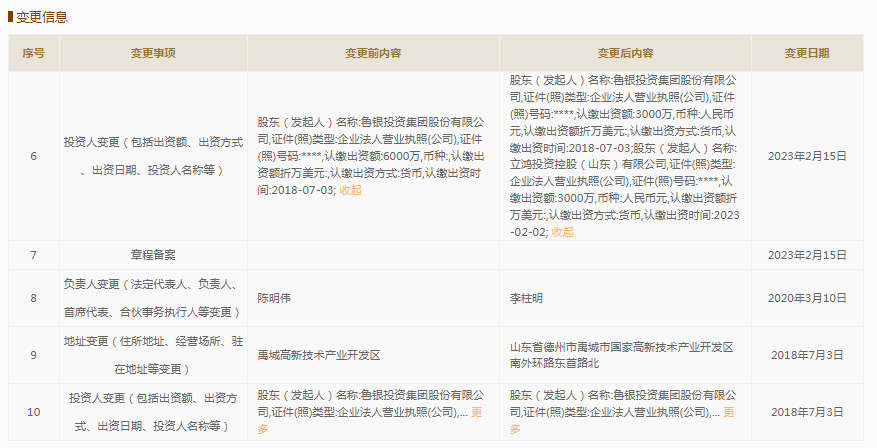Click the name 李柱明 in row 8

[x=529, y=298]
